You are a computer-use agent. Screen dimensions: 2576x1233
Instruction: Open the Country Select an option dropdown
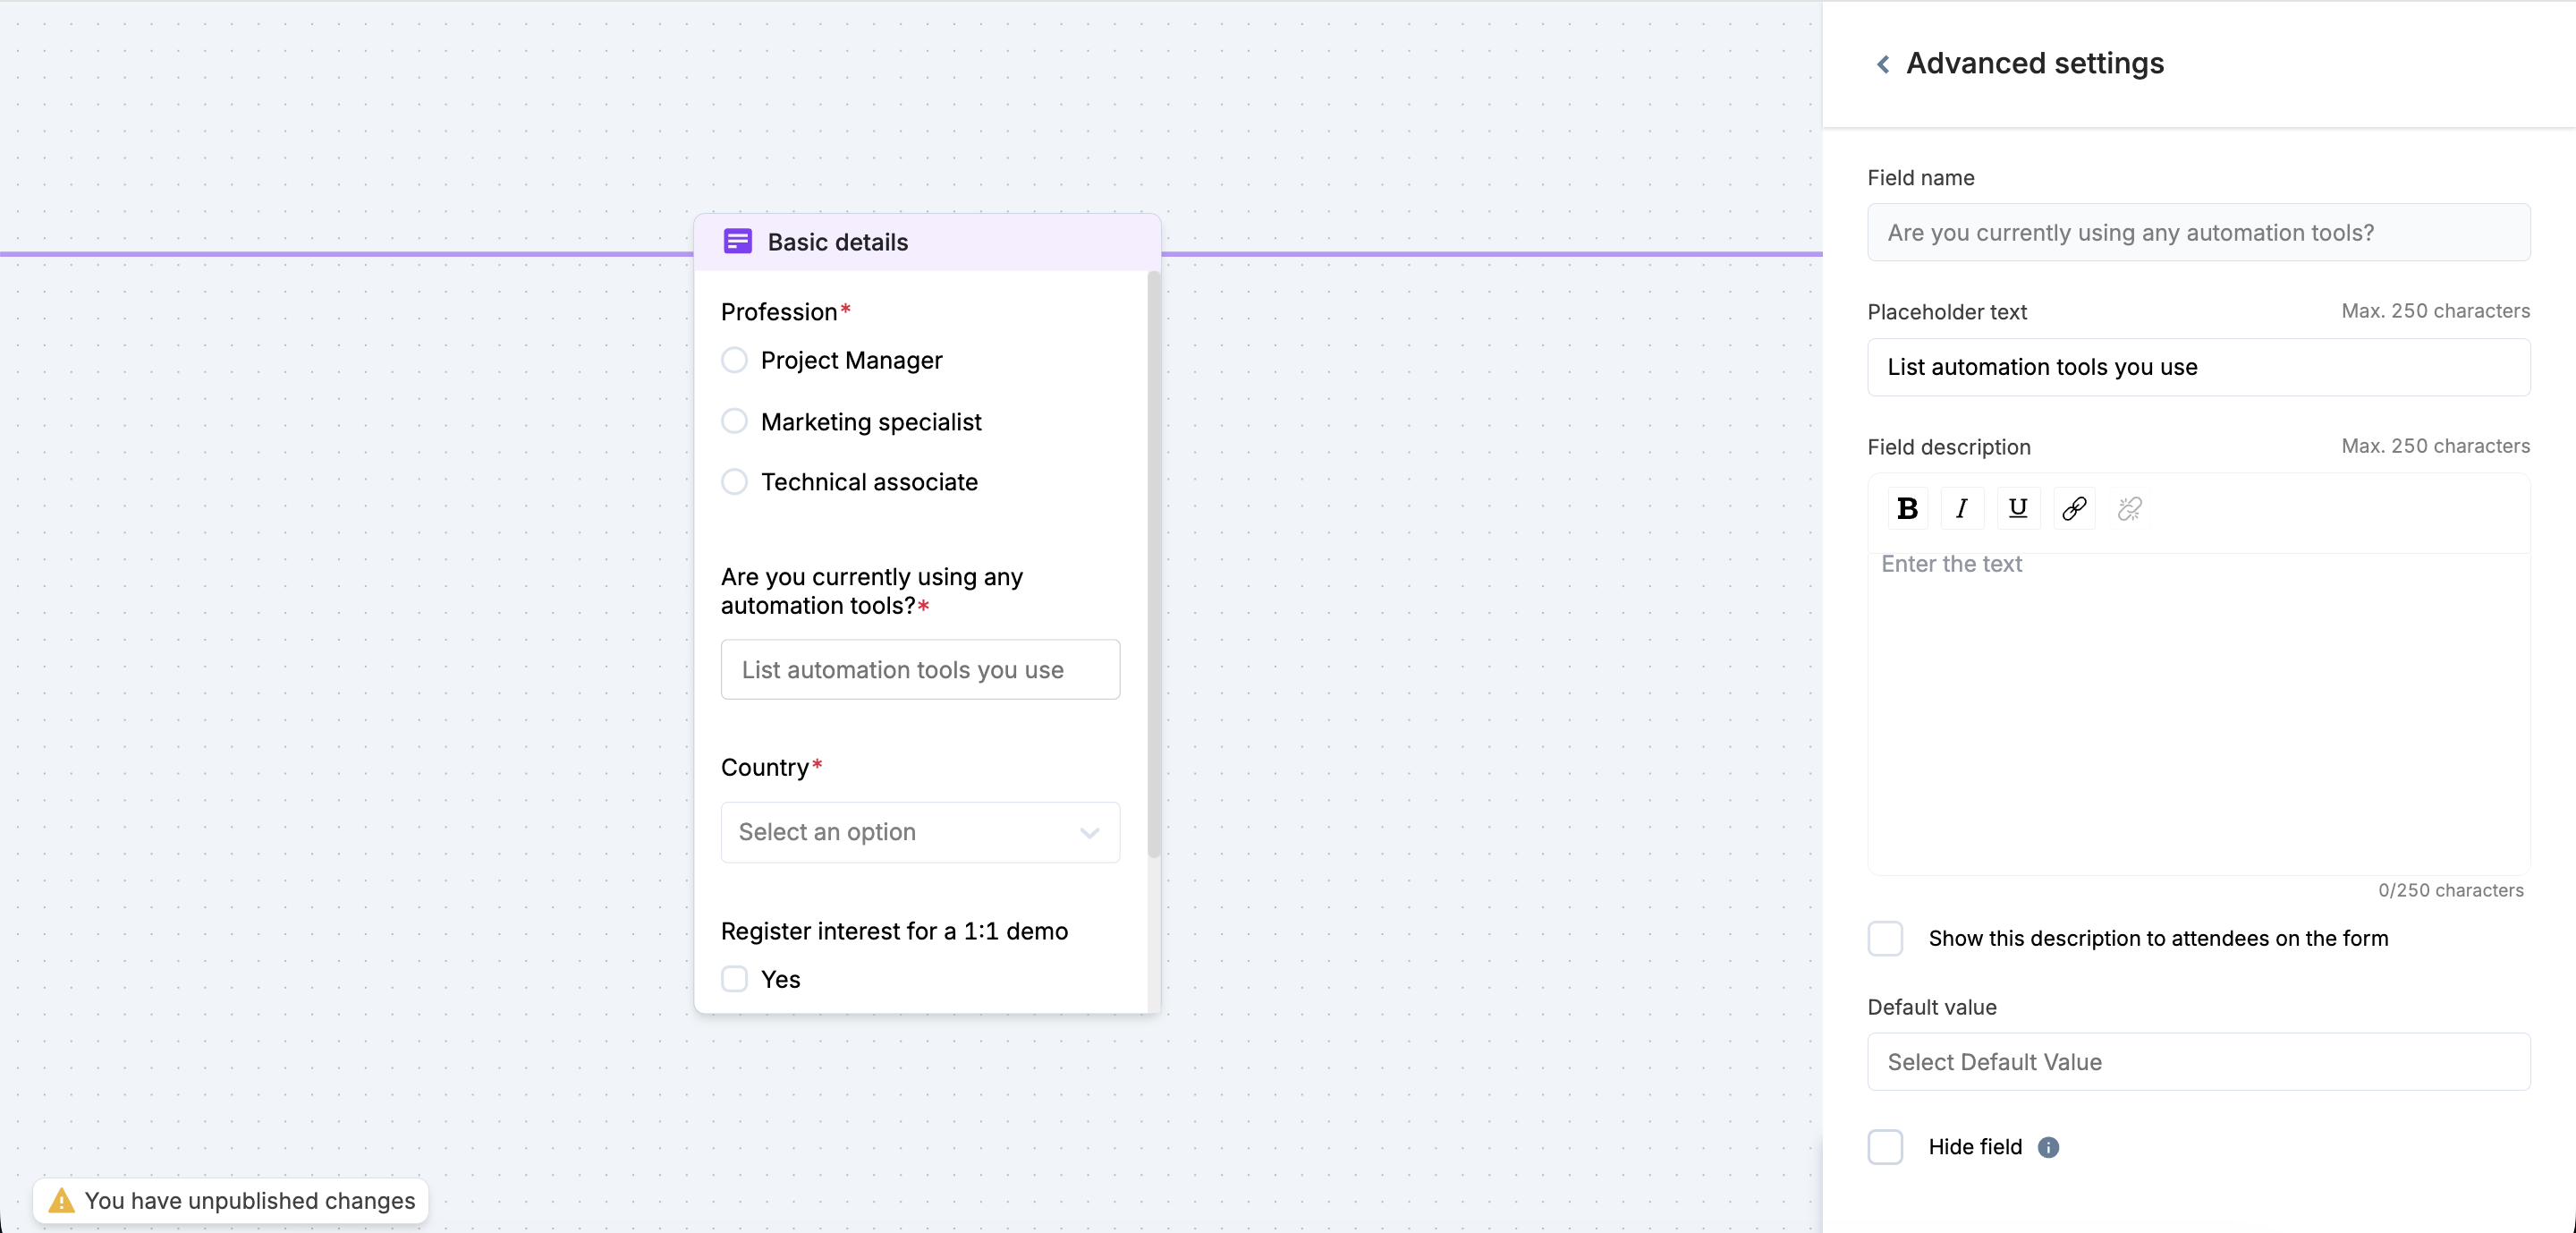pos(919,832)
